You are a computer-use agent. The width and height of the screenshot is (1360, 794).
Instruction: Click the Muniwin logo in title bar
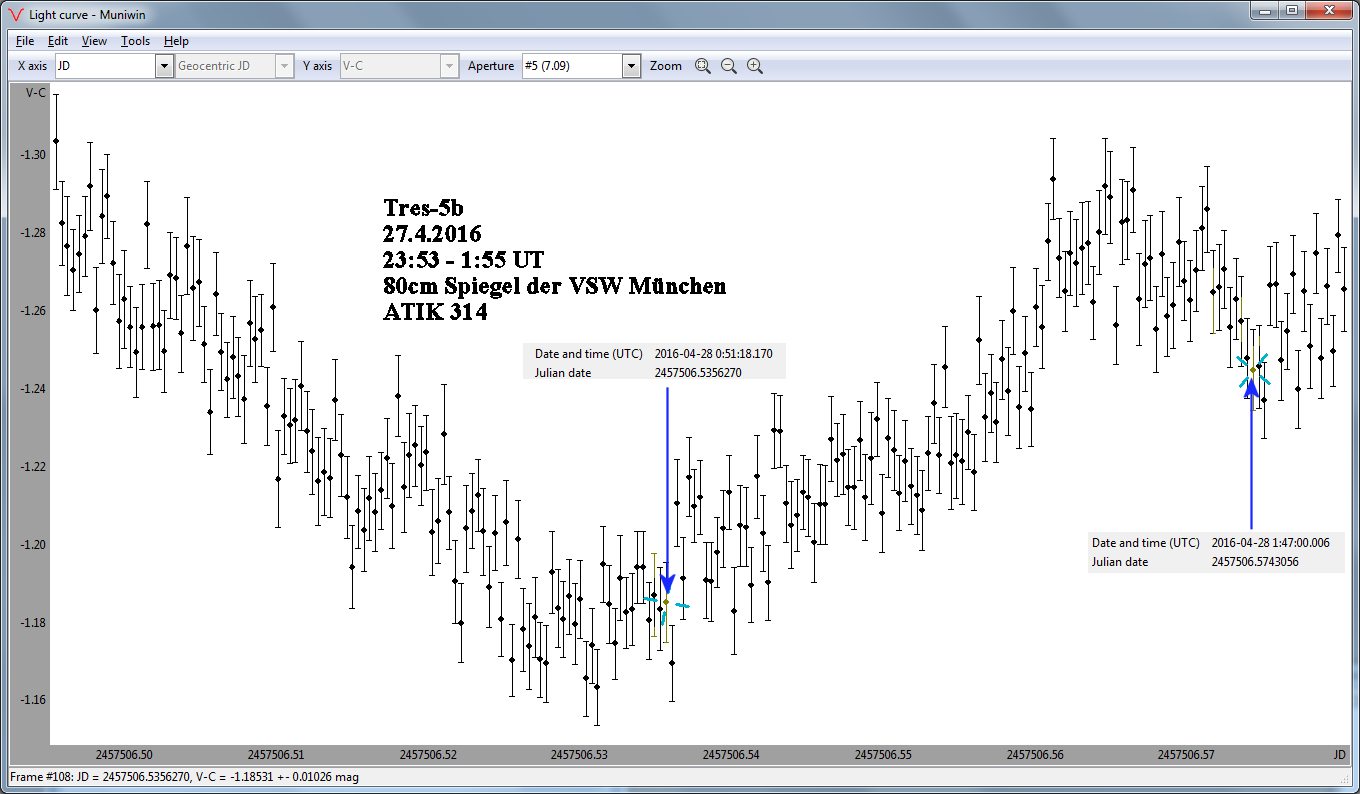(x=15, y=12)
